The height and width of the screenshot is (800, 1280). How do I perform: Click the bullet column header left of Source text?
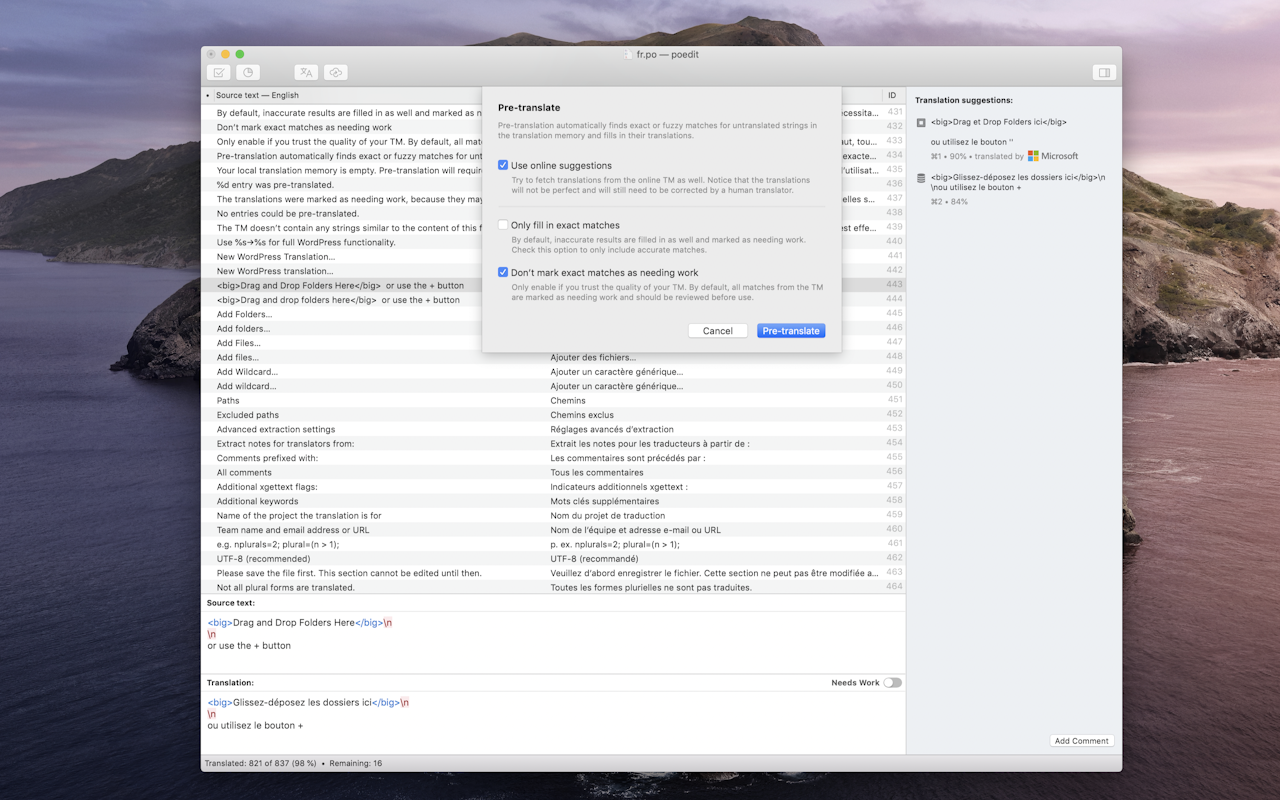pyautogui.click(x=207, y=95)
